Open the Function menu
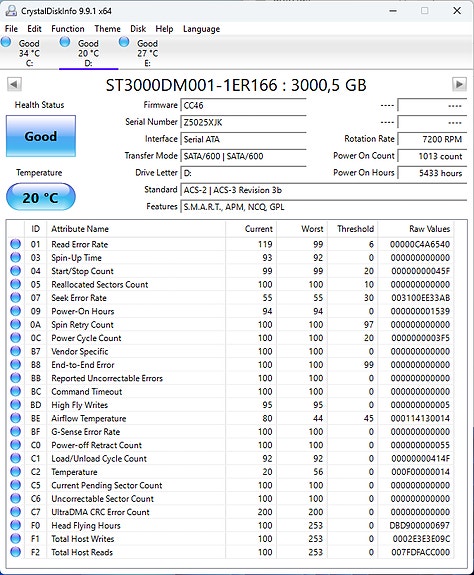 point(68,29)
